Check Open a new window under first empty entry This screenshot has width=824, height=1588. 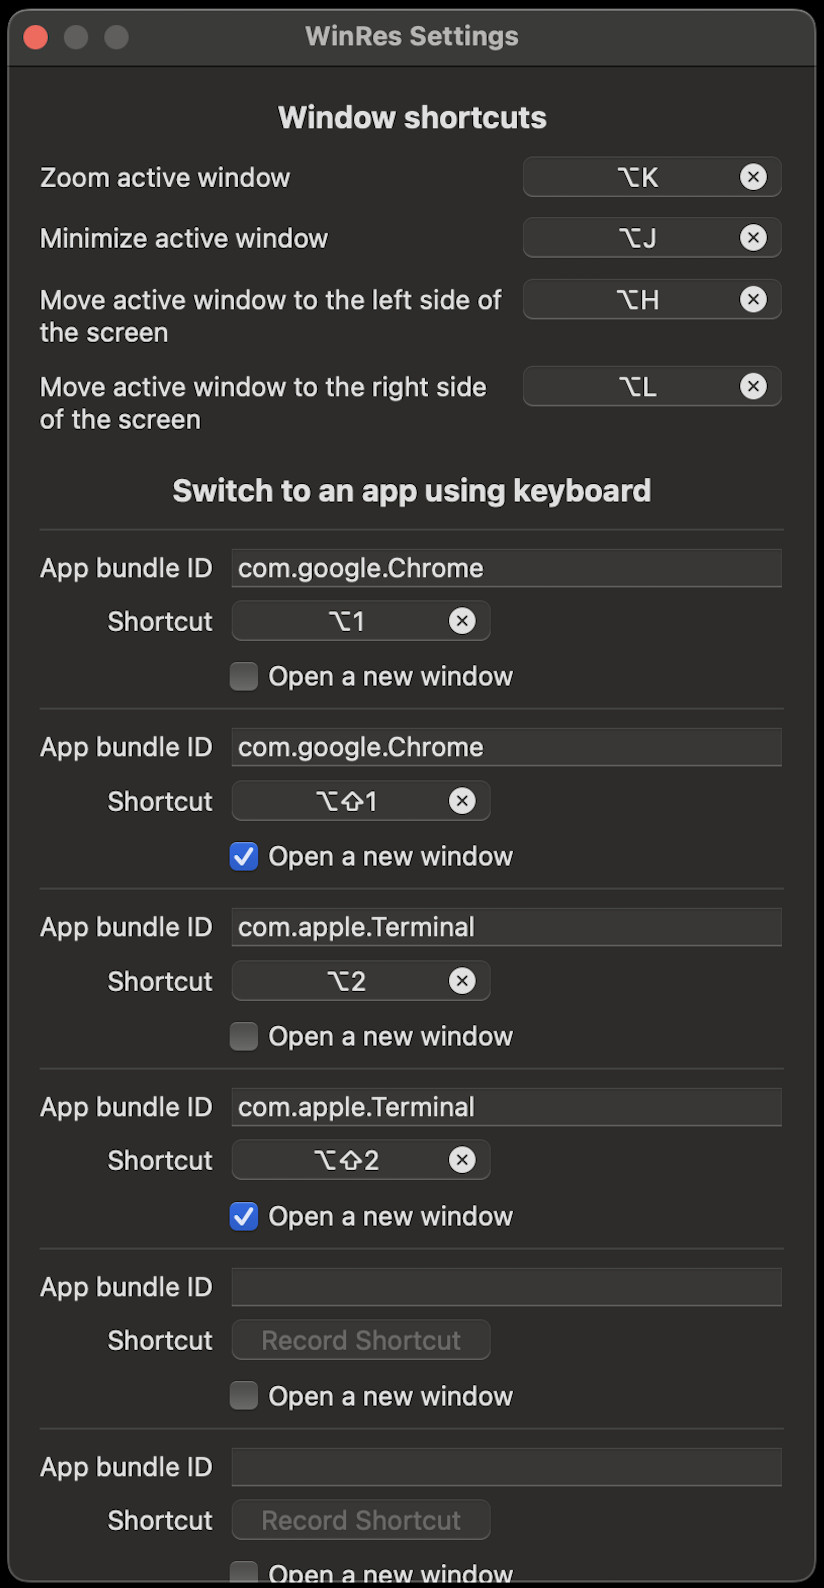244,1395
